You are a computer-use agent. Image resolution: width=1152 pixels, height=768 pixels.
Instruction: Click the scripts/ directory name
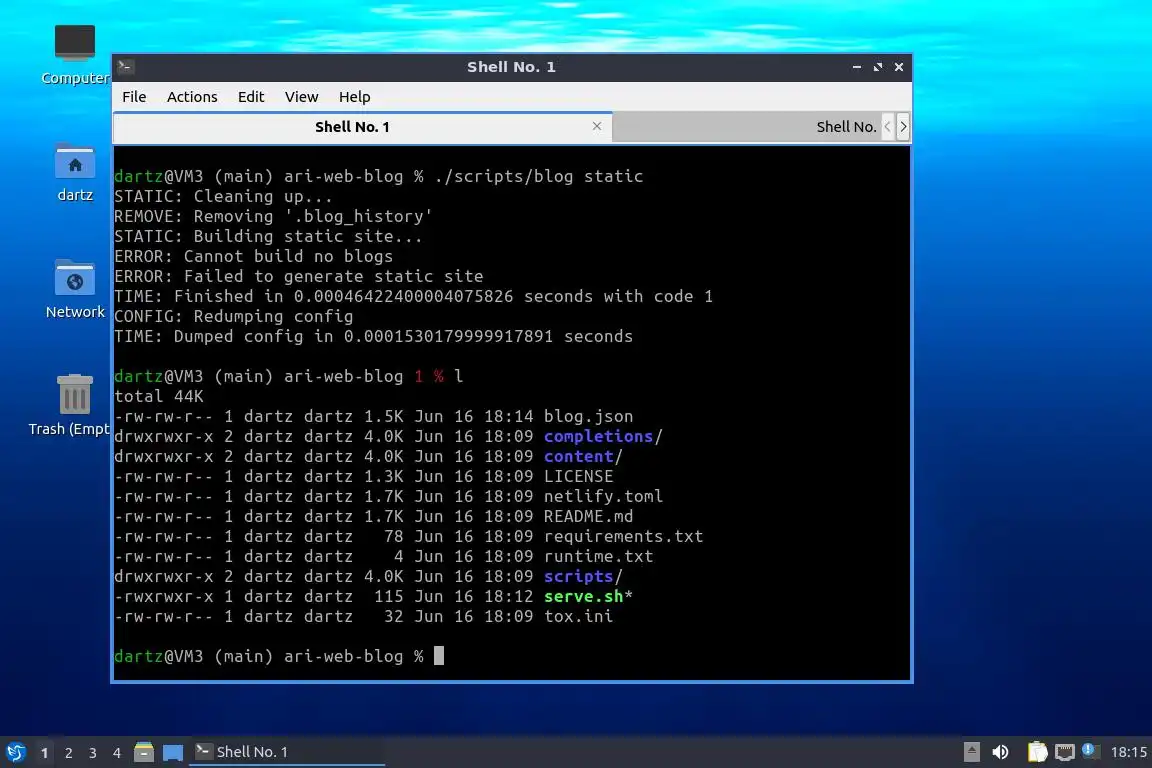(583, 576)
